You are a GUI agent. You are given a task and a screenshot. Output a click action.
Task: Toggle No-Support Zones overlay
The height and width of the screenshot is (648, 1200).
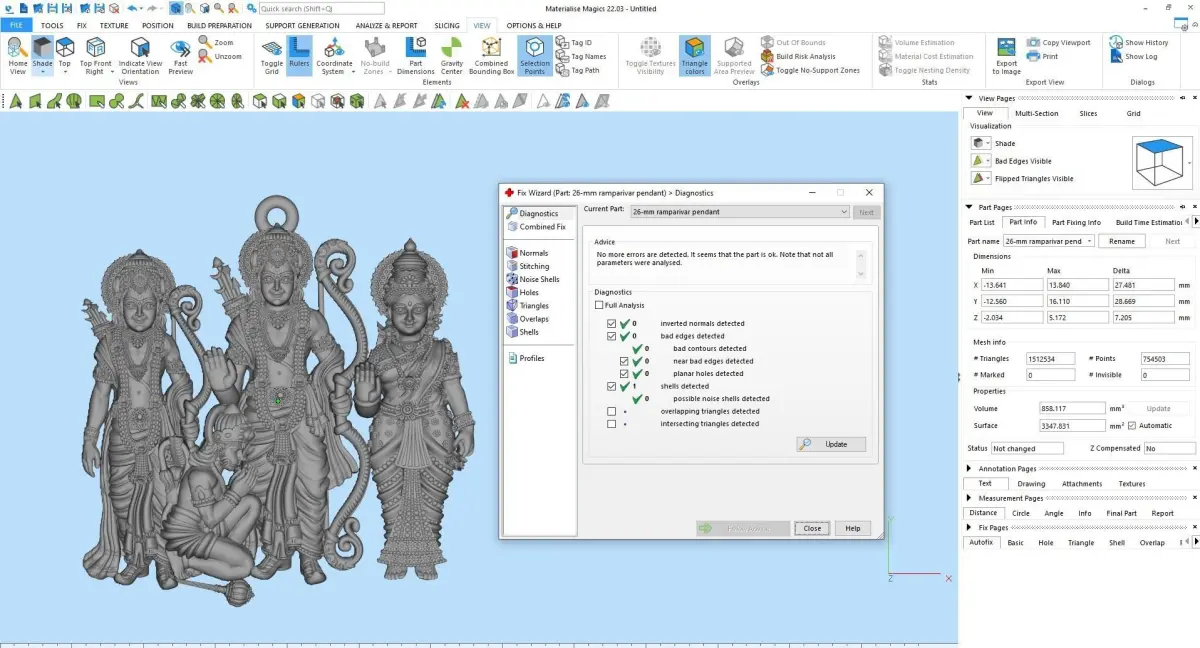810,71
